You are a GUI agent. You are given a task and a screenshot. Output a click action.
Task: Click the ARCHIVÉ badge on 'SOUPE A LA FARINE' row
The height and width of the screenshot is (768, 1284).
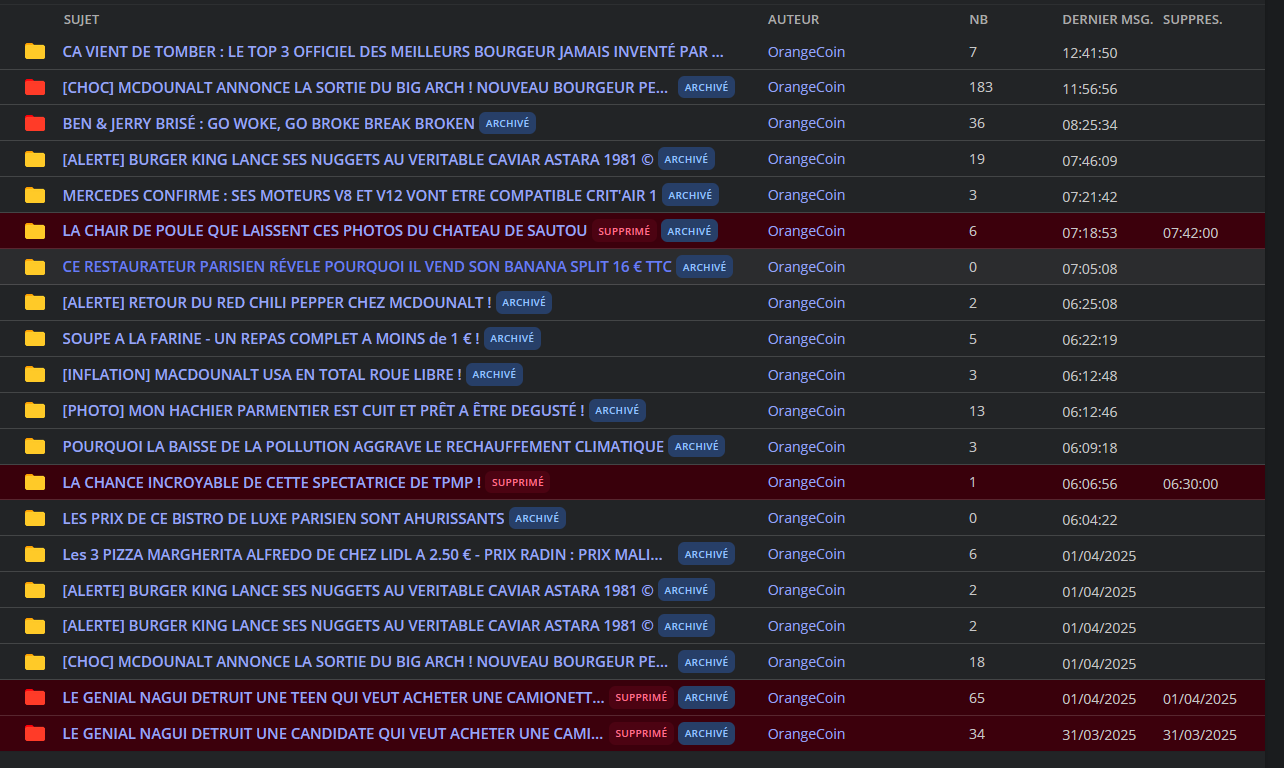(x=512, y=339)
